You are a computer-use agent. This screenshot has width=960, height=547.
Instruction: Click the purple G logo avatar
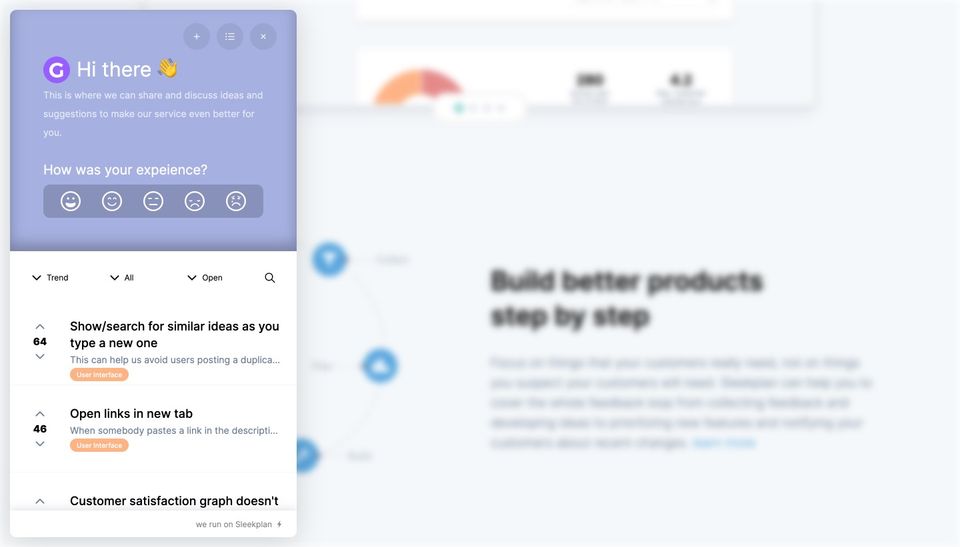coord(56,70)
